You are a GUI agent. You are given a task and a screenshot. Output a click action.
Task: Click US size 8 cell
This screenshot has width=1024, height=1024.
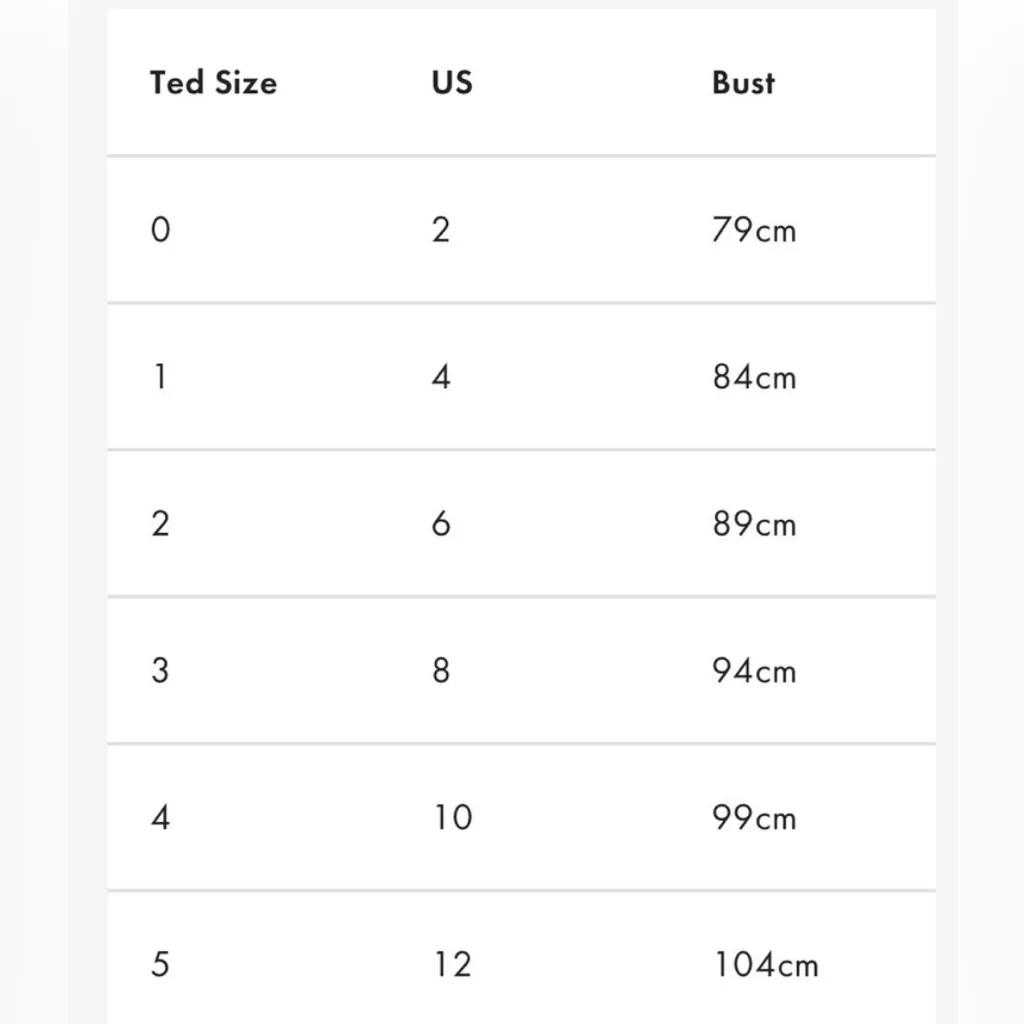click(x=441, y=670)
